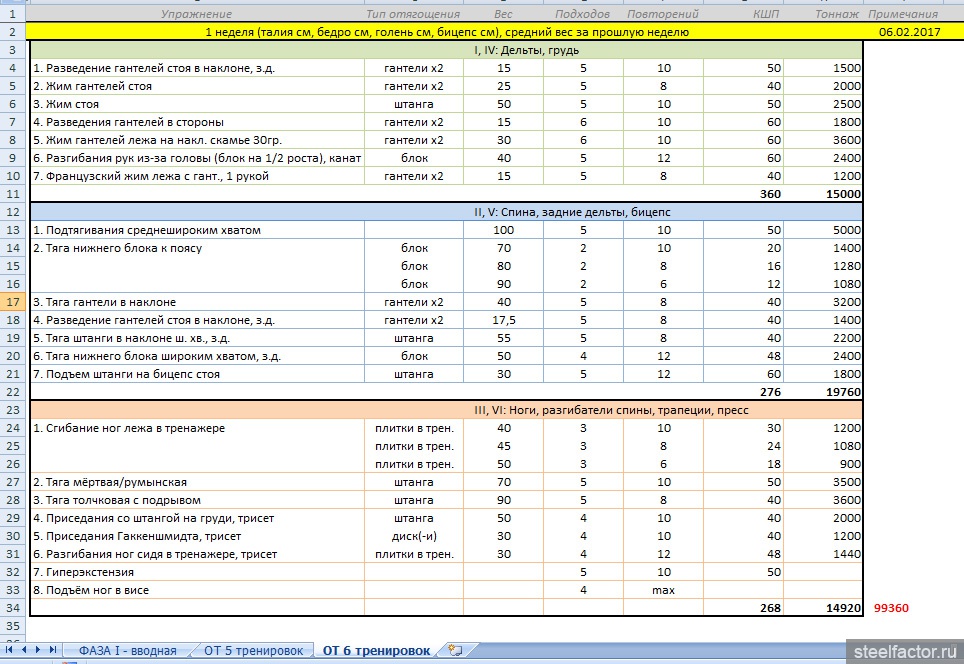This screenshot has height=664, width=964.
Task: Select the row 34 header
Action: tap(13, 608)
